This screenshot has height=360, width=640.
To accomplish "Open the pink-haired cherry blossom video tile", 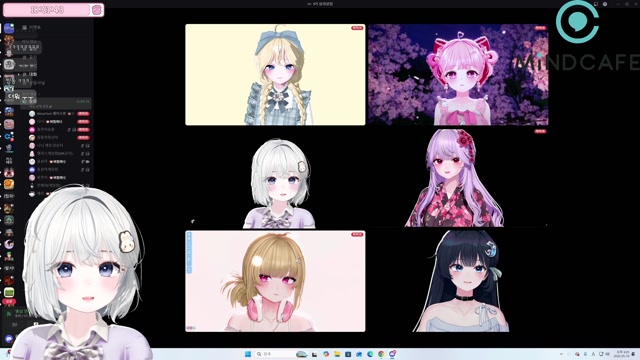I will pos(458,74).
